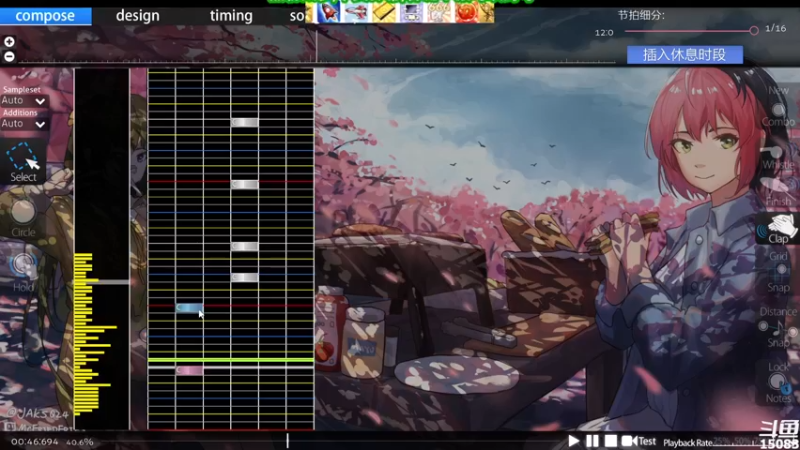Open the Additions dropdown

(24, 124)
